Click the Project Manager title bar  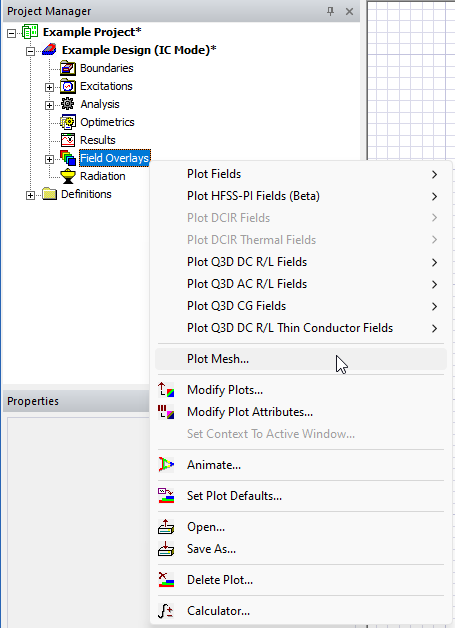click(x=181, y=11)
